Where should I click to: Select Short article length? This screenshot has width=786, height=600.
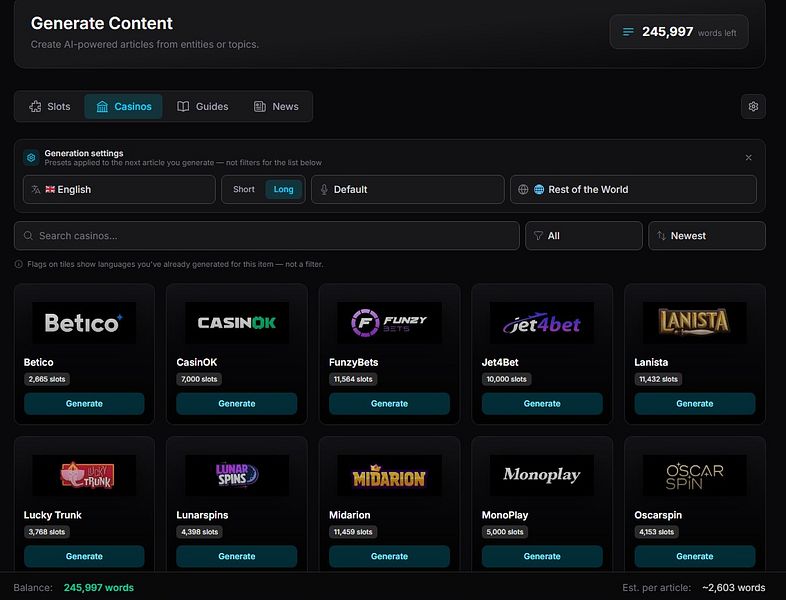click(x=244, y=189)
